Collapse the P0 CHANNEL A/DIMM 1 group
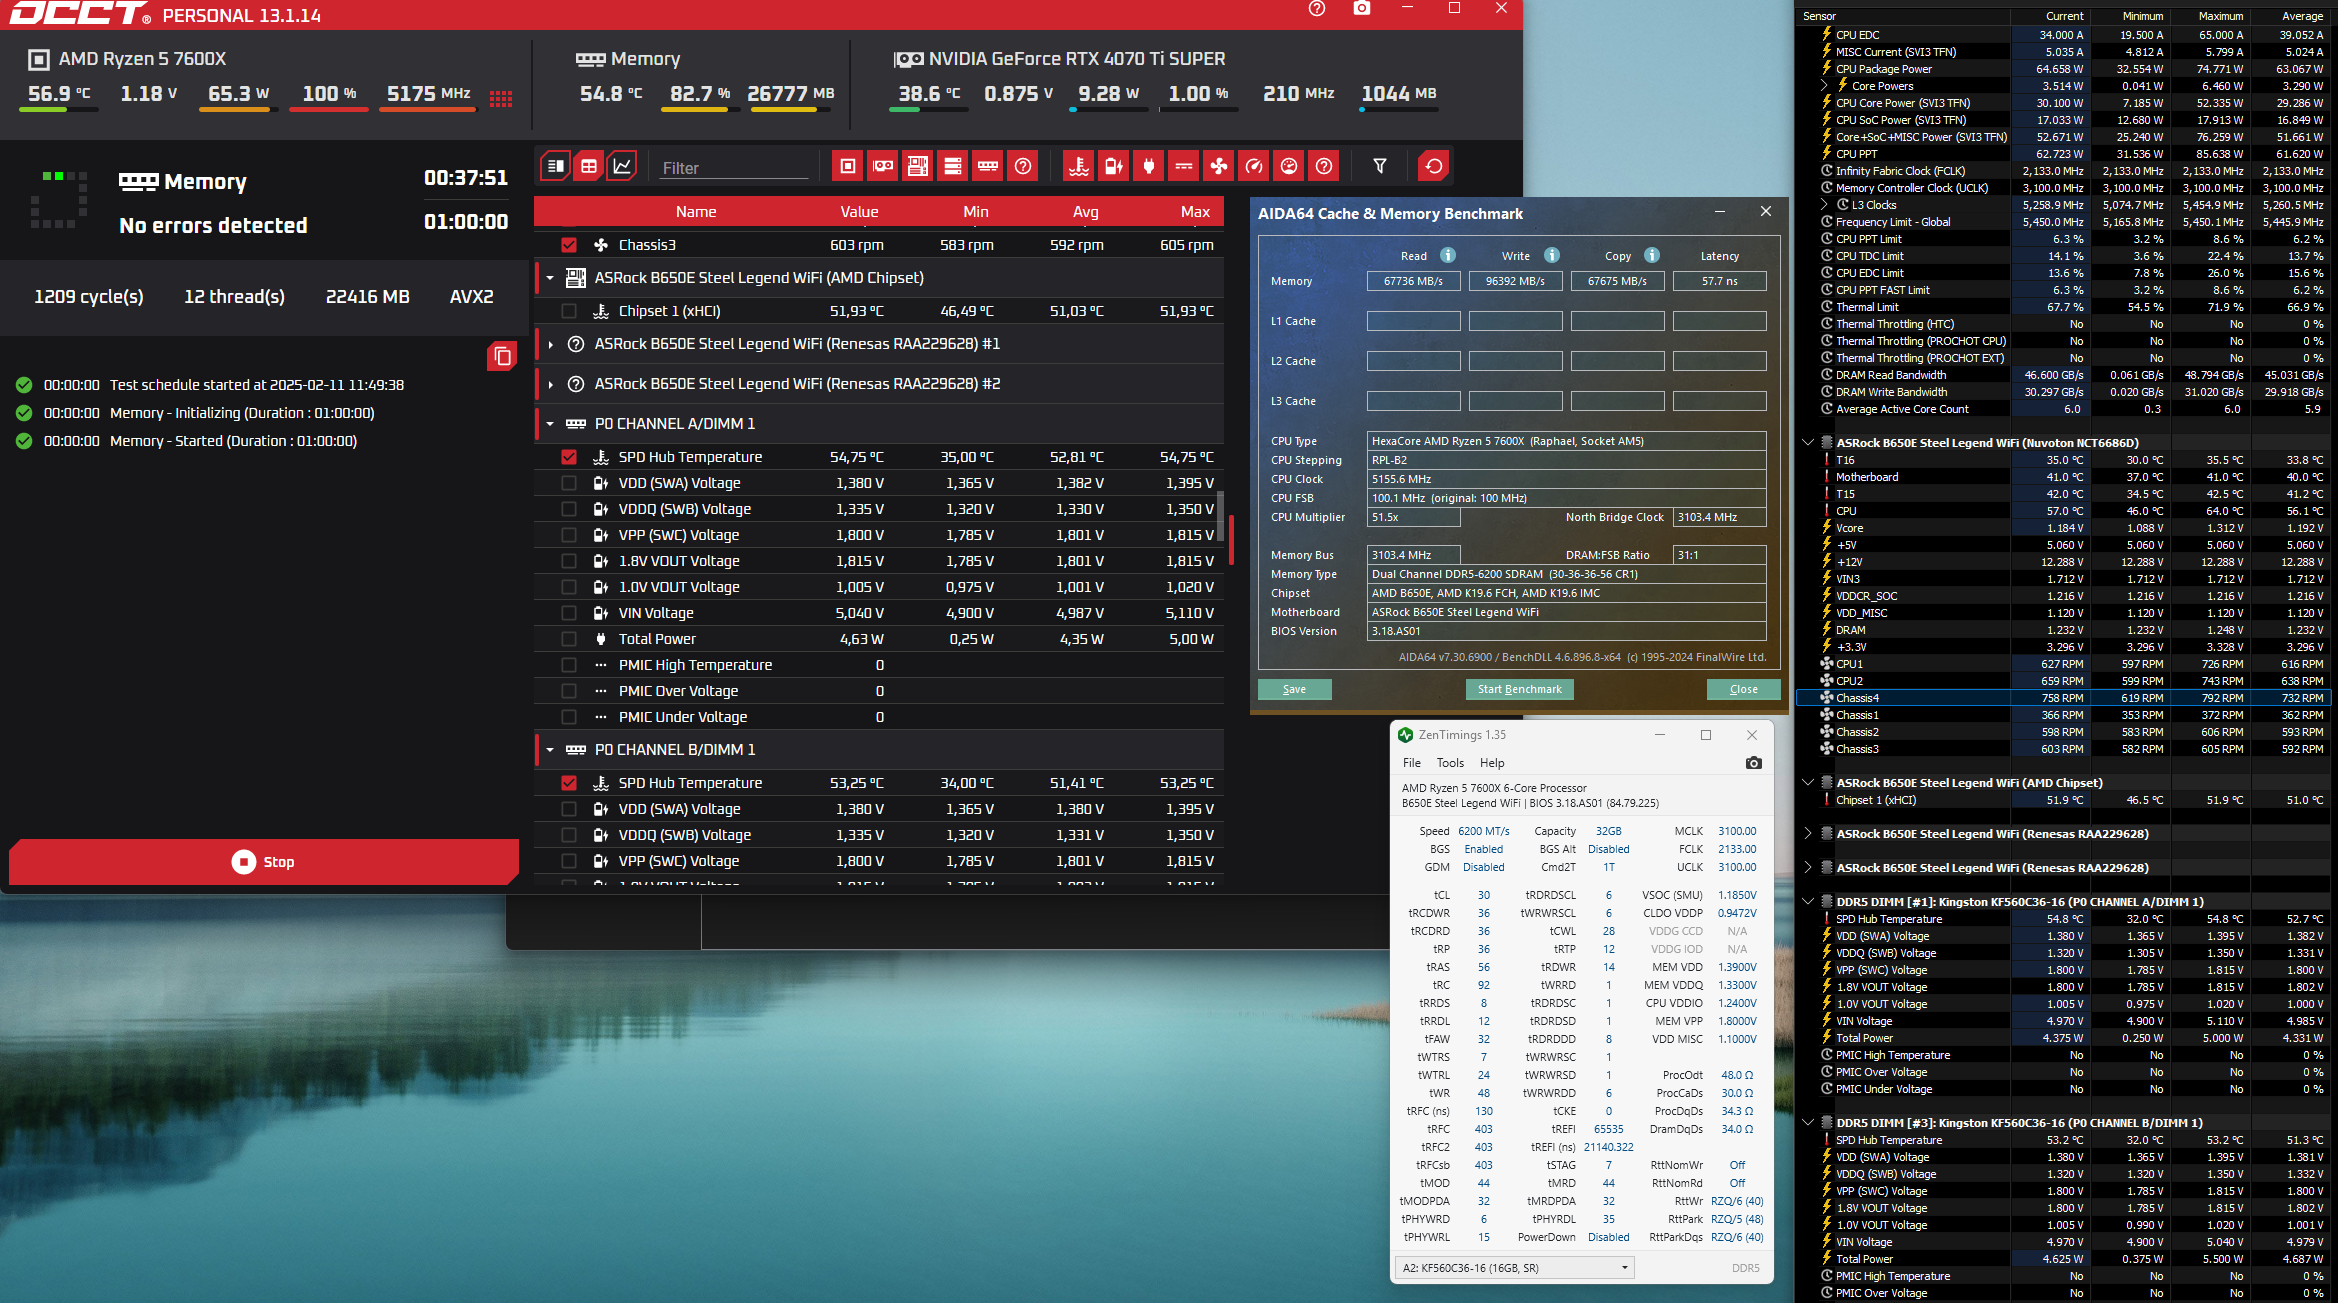The width and height of the screenshot is (2338, 1303). pyautogui.click(x=550, y=424)
